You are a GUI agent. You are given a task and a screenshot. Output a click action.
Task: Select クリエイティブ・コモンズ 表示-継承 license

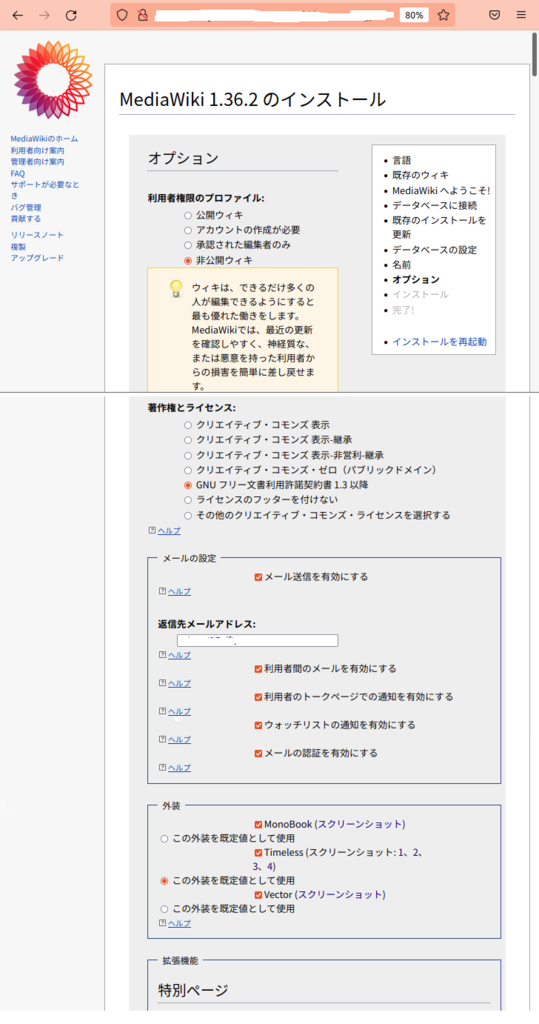pyautogui.click(x=188, y=440)
